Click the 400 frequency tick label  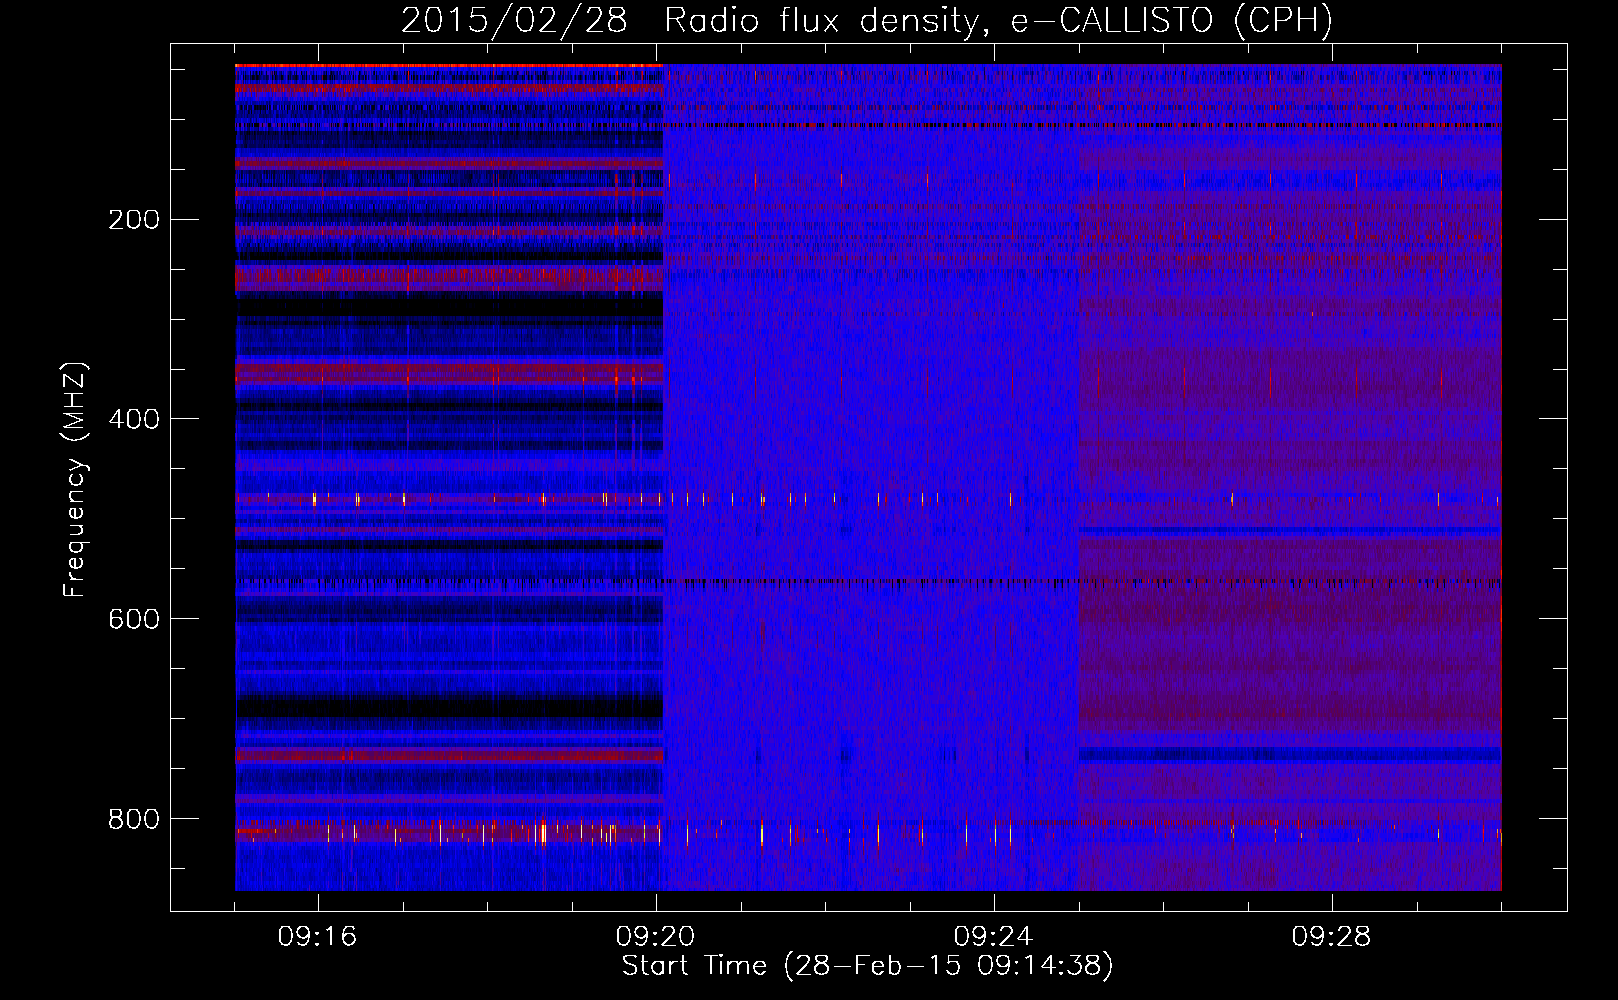click(134, 420)
